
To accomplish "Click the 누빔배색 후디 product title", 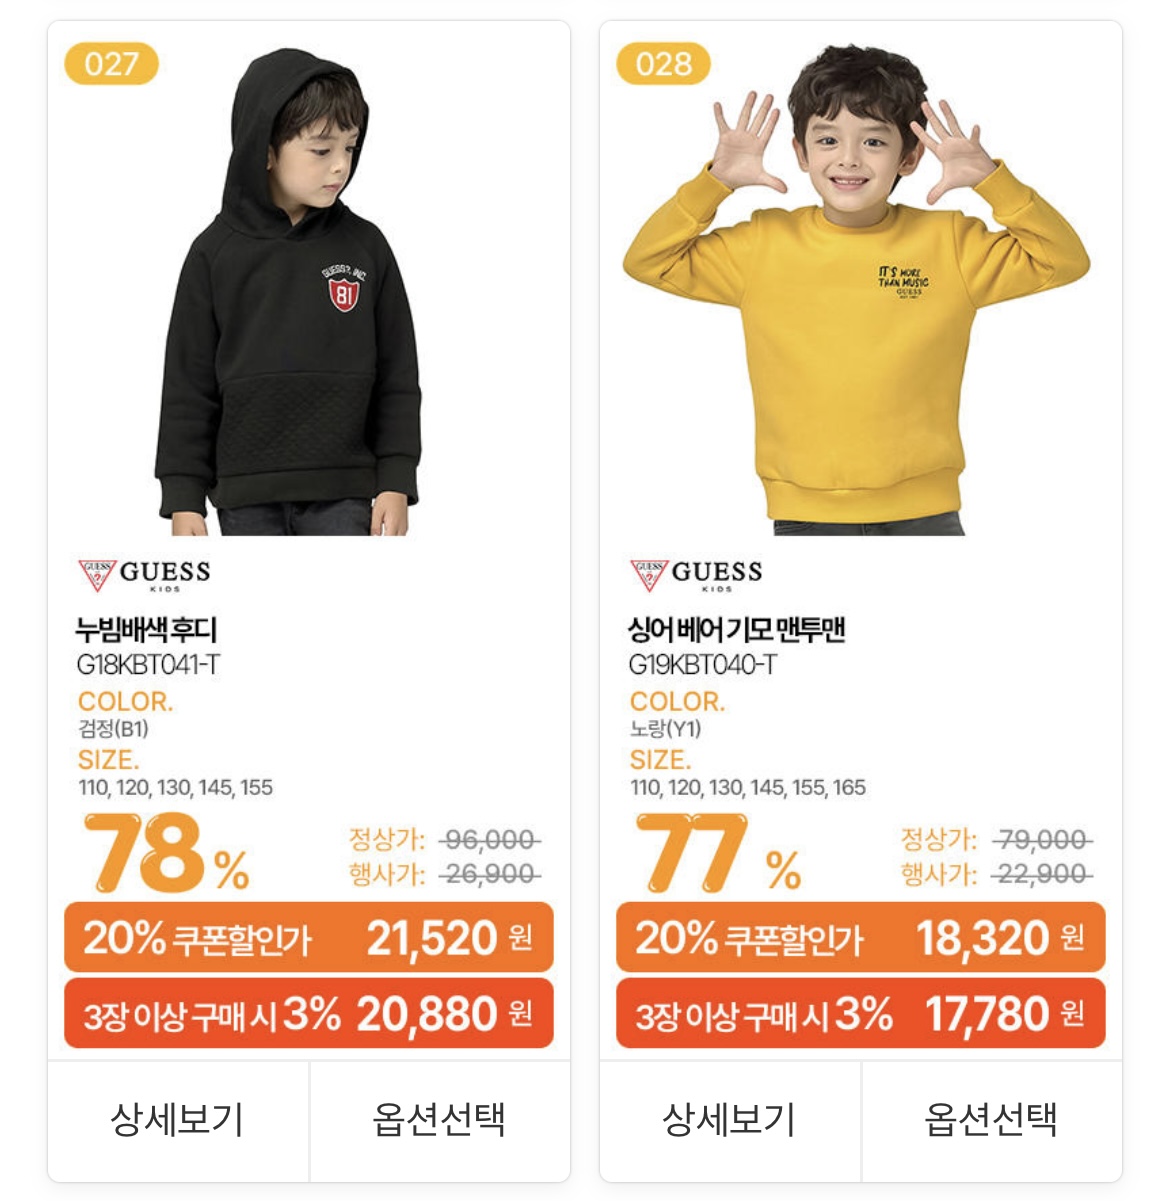I will pos(146,629).
